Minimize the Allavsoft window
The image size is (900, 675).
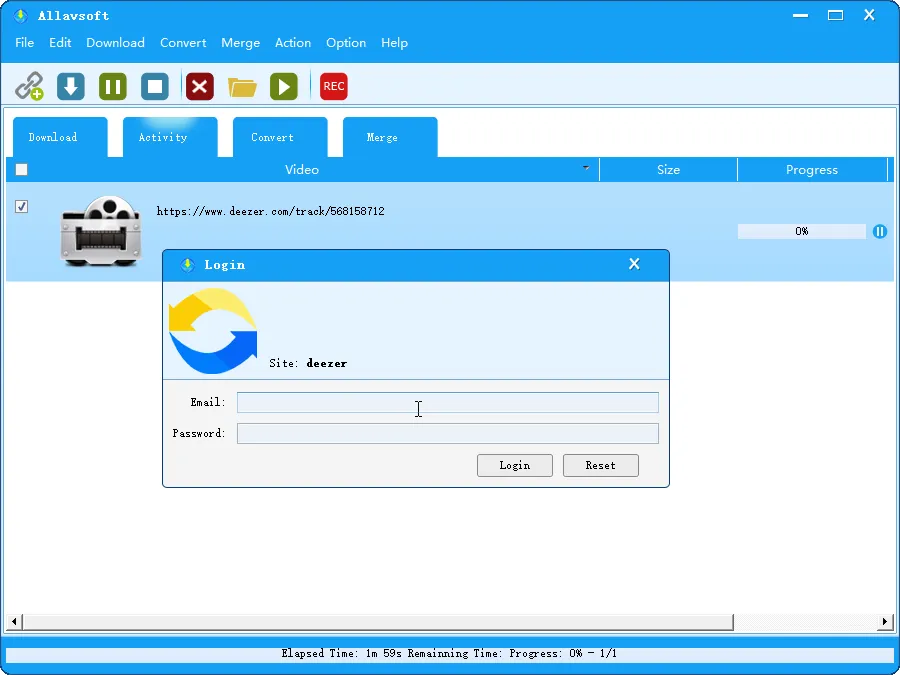[801, 16]
